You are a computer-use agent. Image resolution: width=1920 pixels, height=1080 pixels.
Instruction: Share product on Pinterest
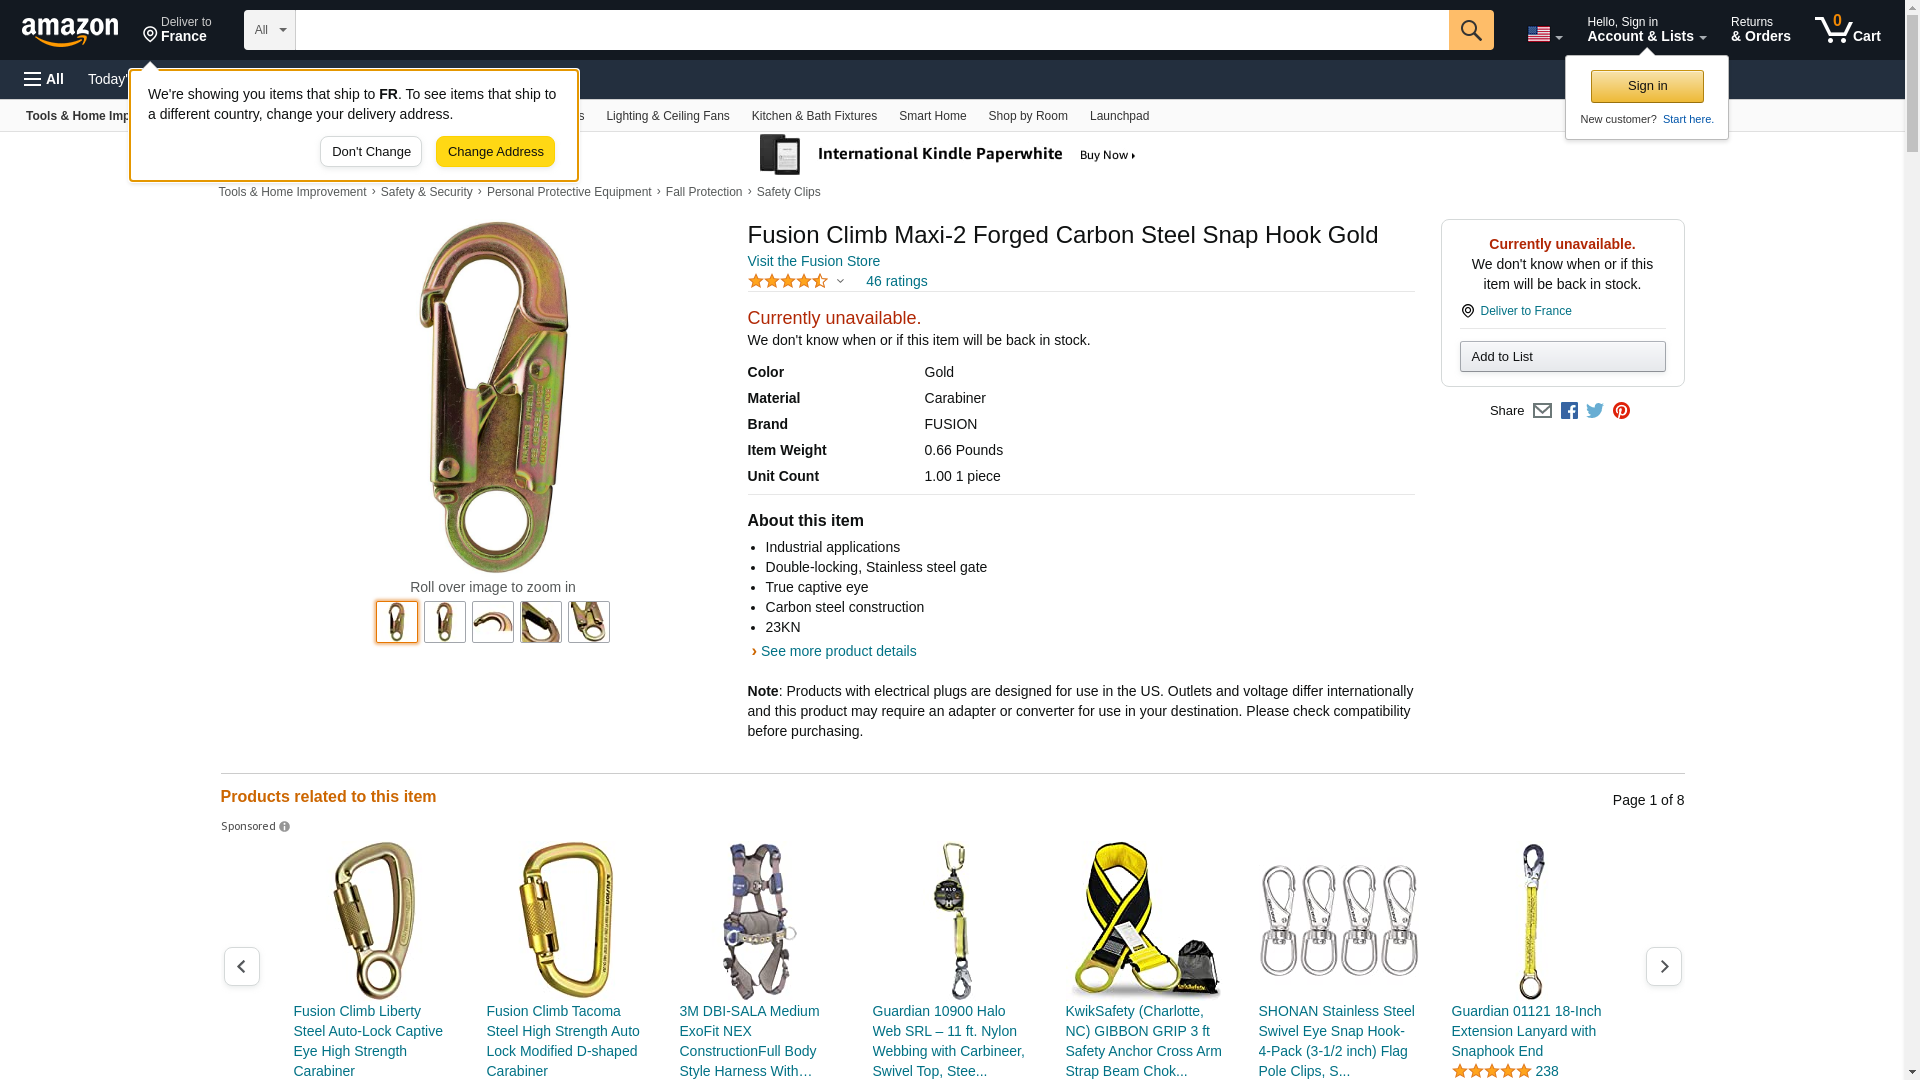click(1621, 411)
